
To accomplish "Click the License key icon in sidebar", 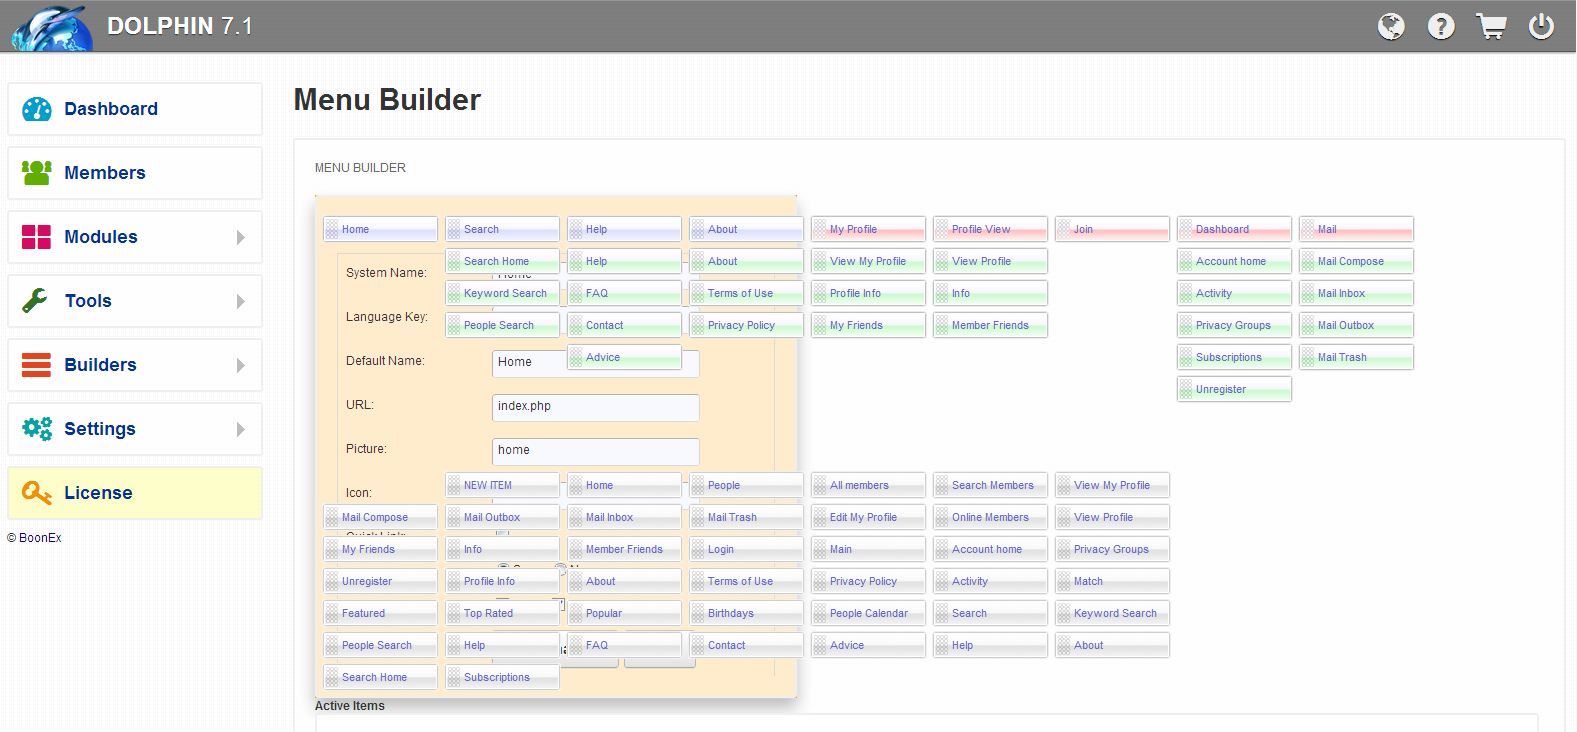I will pos(36,493).
